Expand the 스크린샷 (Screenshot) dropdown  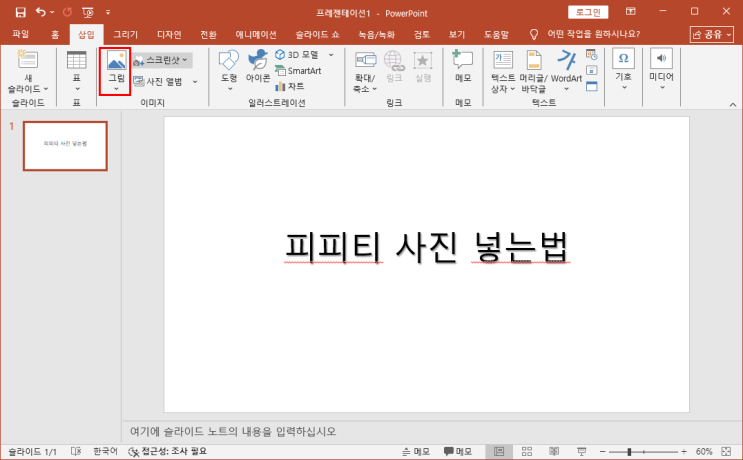tap(185, 60)
